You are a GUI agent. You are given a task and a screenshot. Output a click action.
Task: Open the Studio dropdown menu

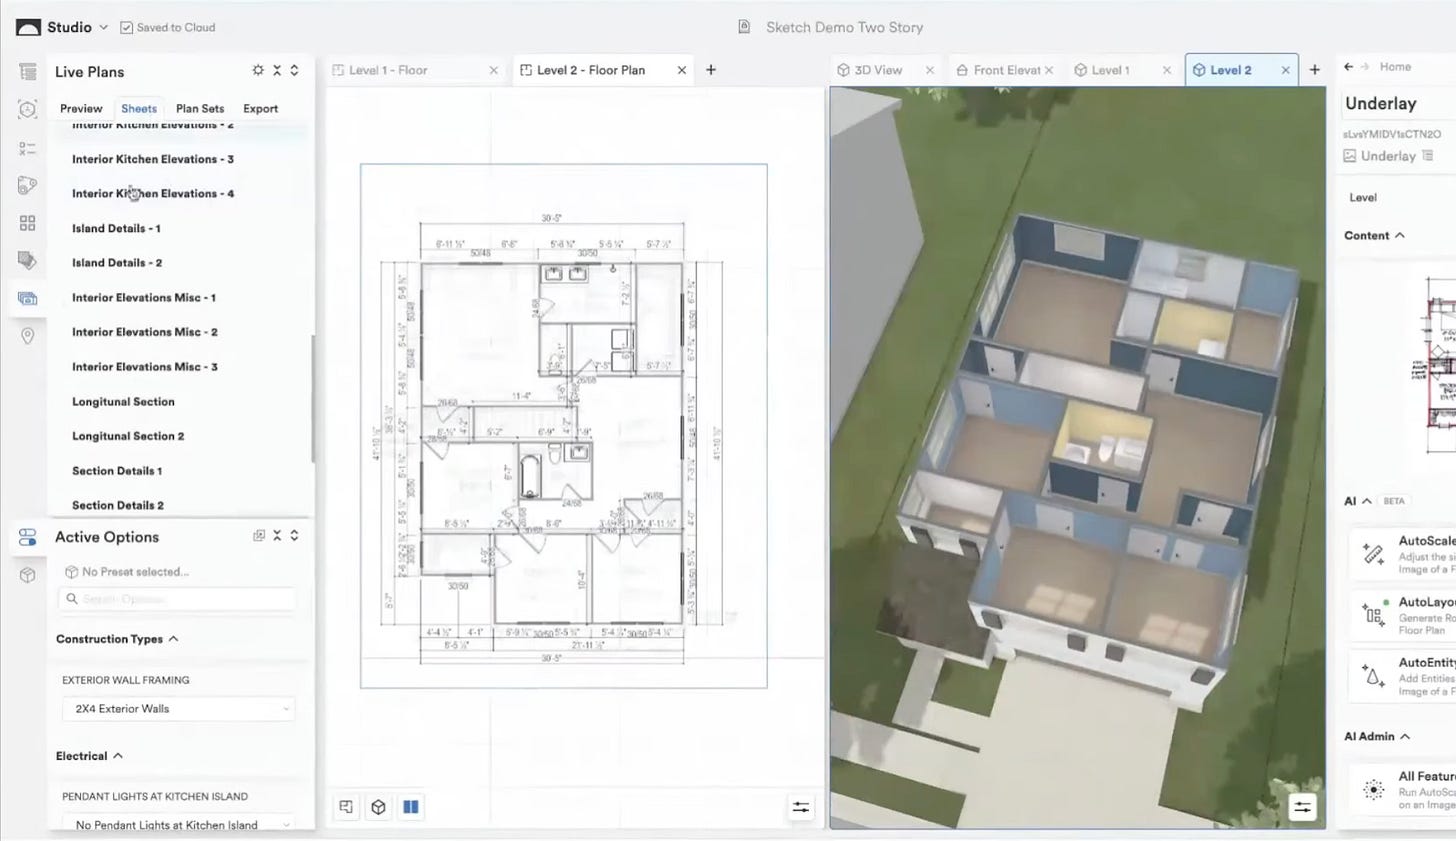(x=103, y=27)
